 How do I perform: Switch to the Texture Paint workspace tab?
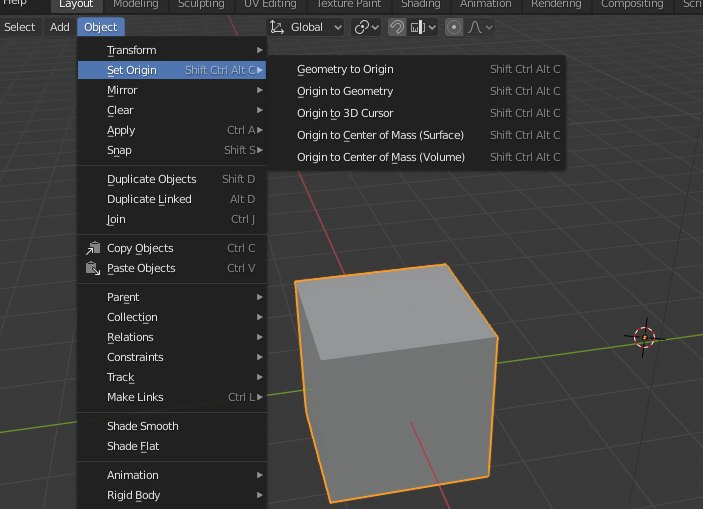click(x=348, y=4)
